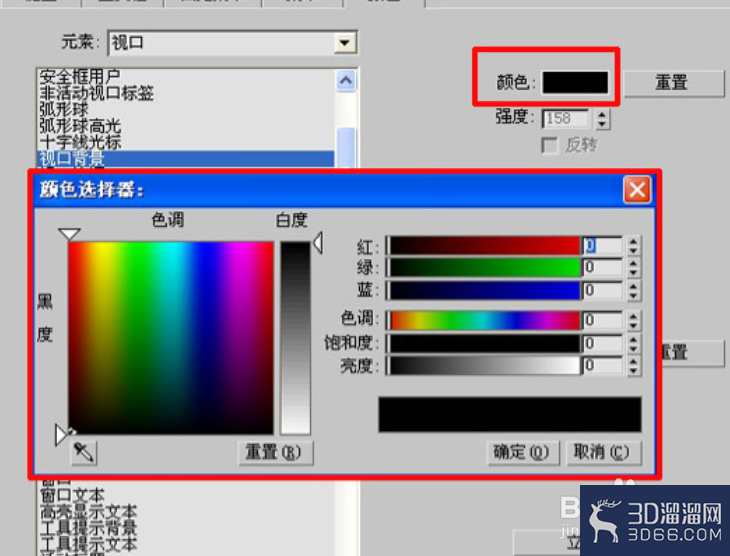Click the 亮度 spinner arrows
Image resolution: width=730 pixels, height=556 pixels.
[x=633, y=366]
